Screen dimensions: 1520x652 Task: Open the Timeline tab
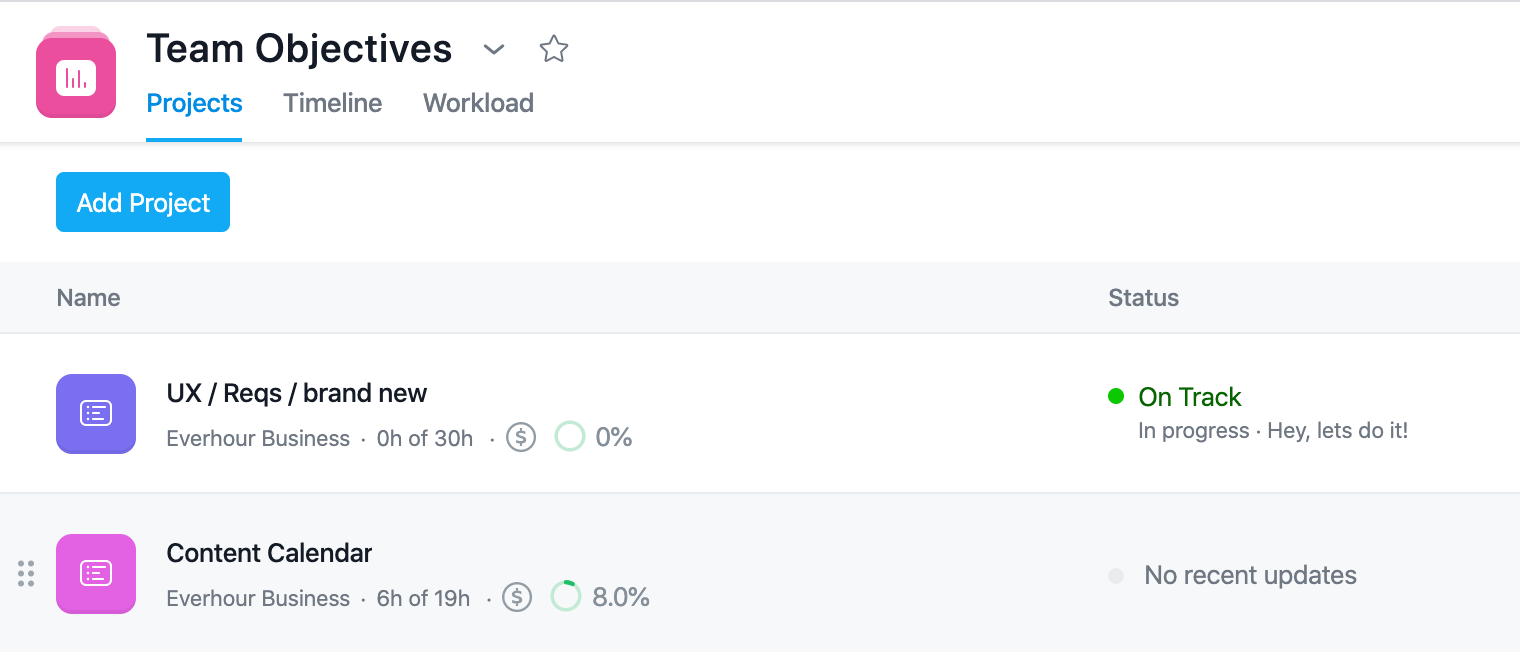coord(332,103)
